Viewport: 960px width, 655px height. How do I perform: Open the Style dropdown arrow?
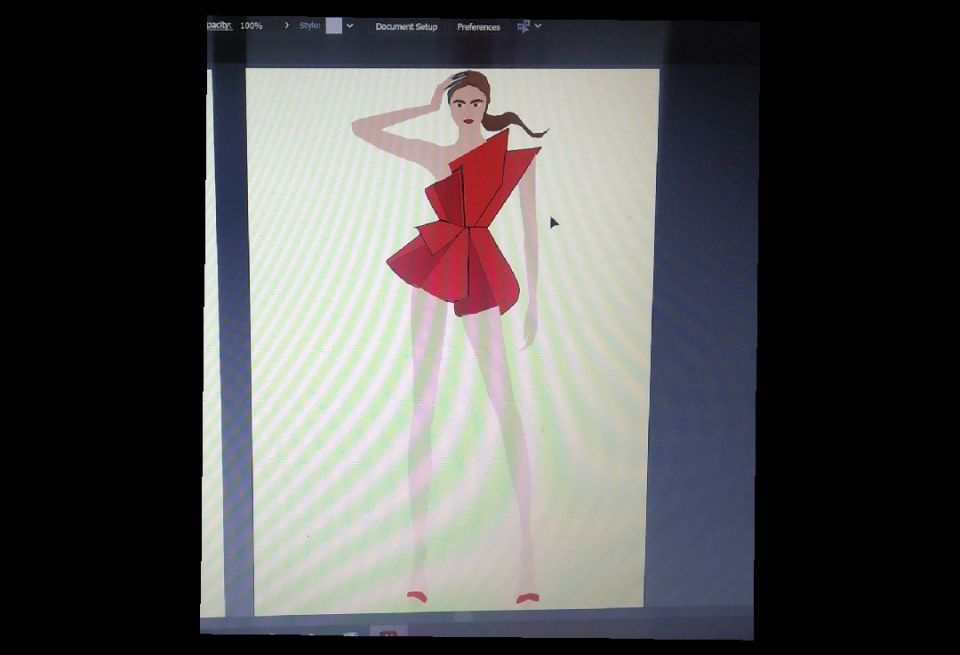tap(350, 26)
